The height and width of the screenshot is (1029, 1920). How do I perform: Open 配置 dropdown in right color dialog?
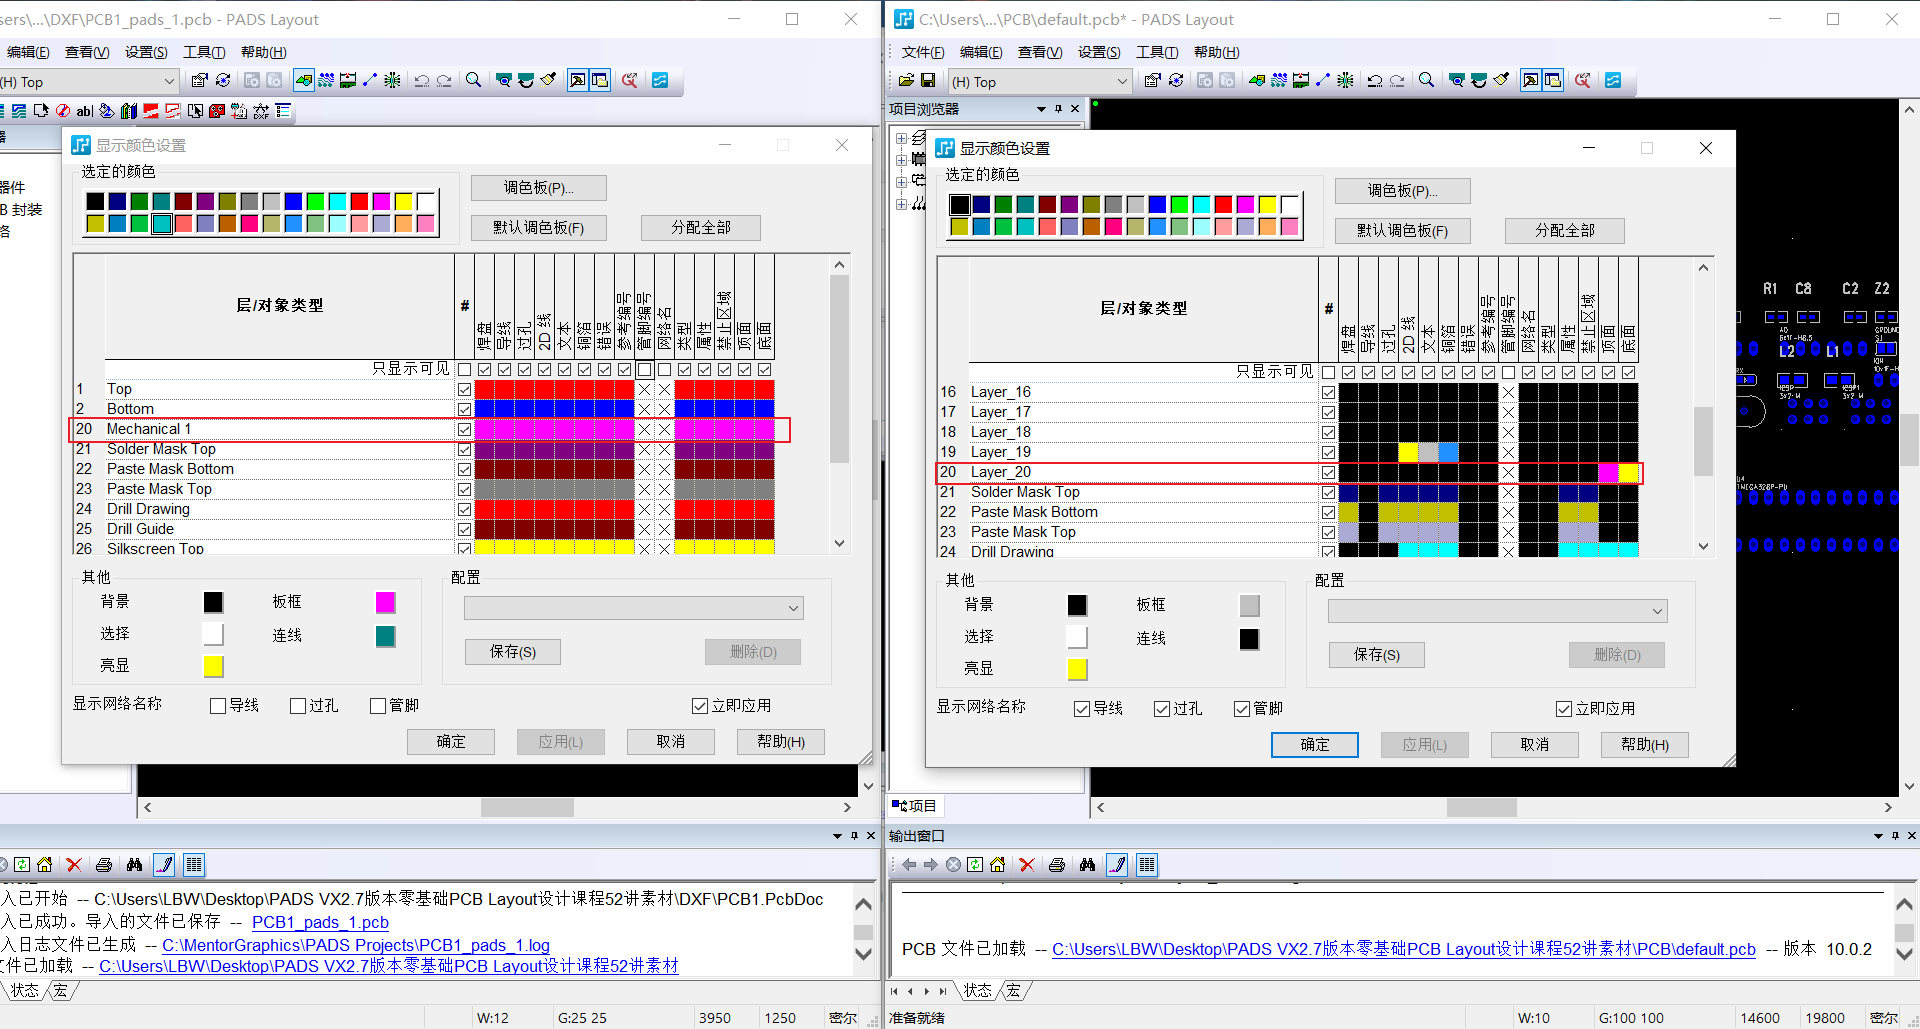[1497, 611]
